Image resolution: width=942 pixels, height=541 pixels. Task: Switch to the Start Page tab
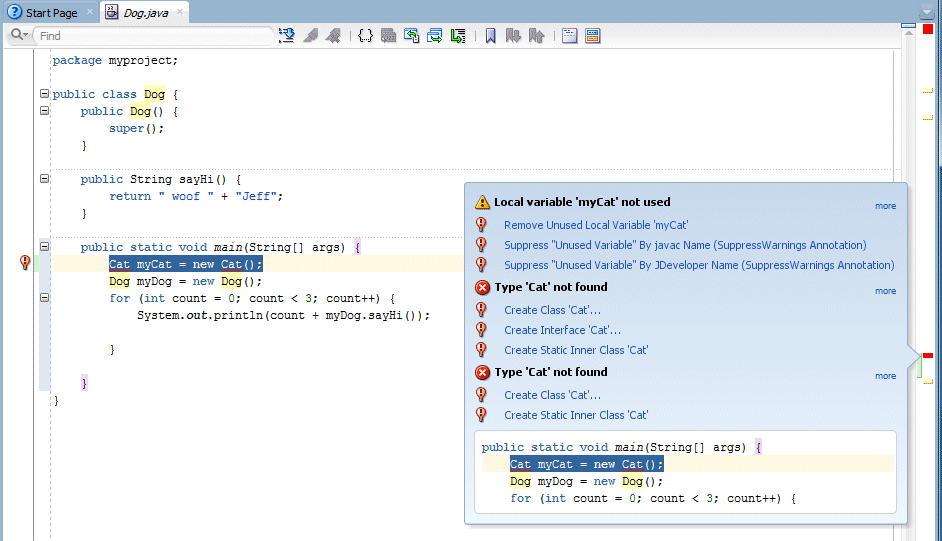point(51,13)
